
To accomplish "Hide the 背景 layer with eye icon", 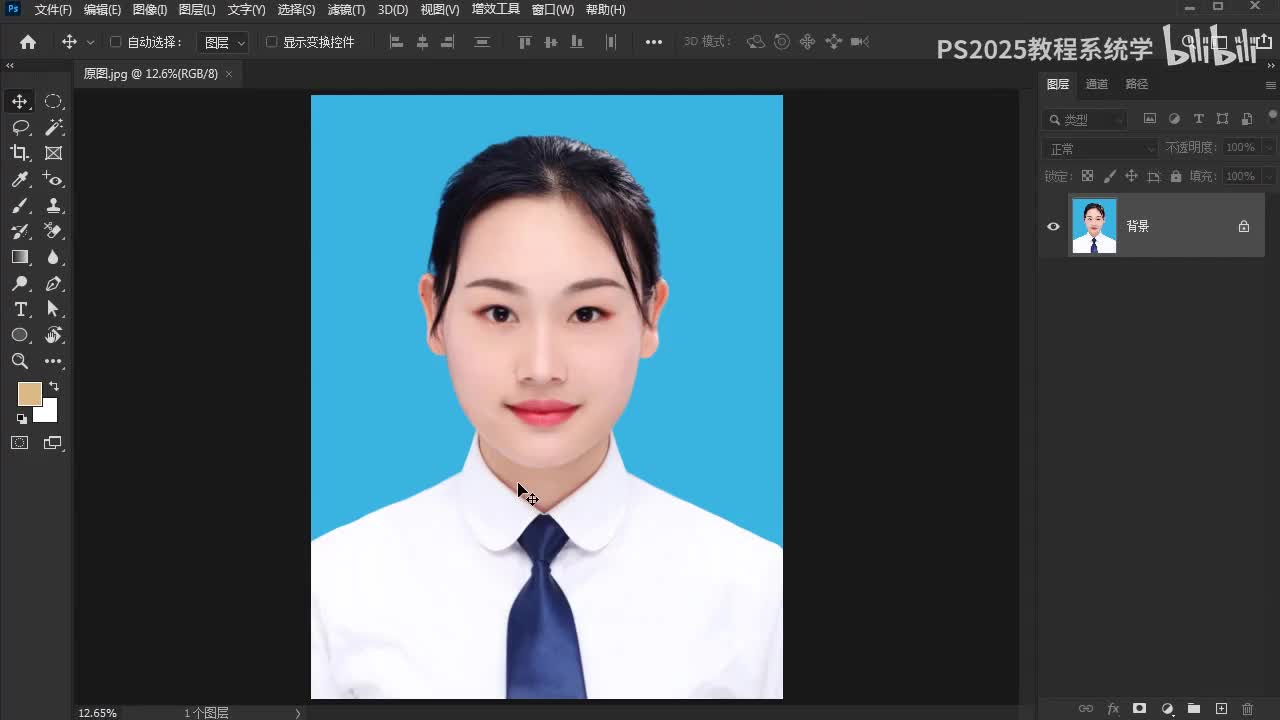I will point(1053,226).
